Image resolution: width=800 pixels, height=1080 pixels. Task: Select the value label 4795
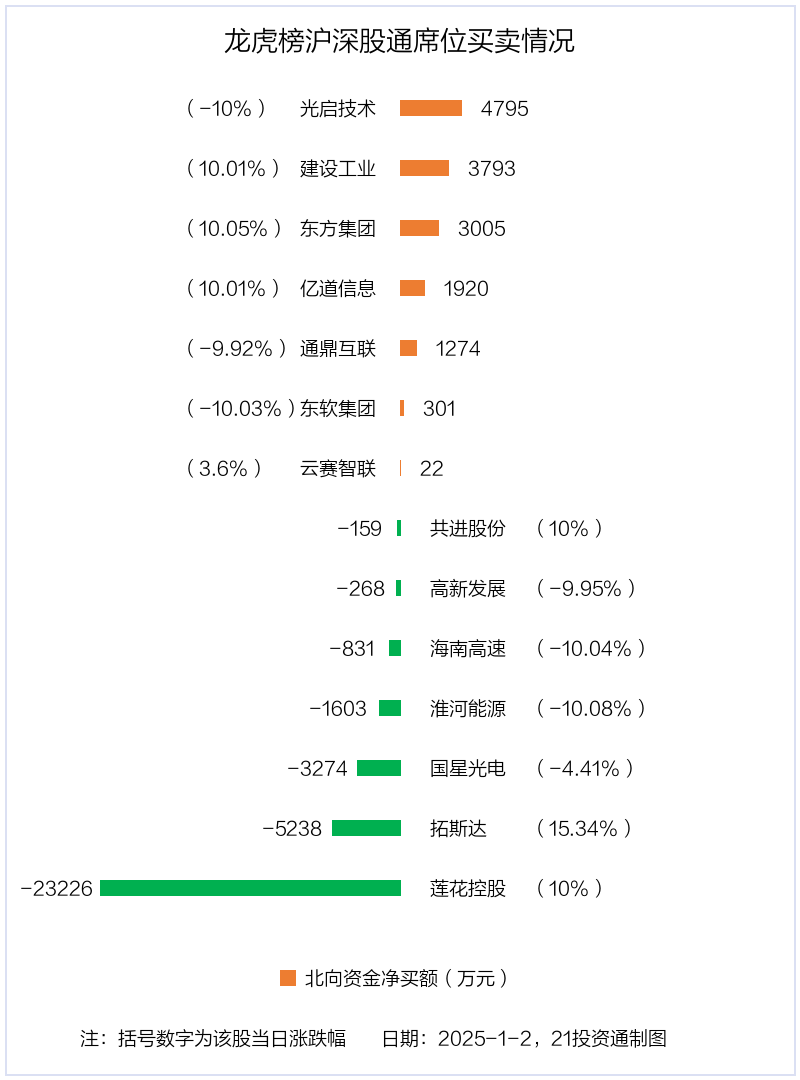coord(504,109)
